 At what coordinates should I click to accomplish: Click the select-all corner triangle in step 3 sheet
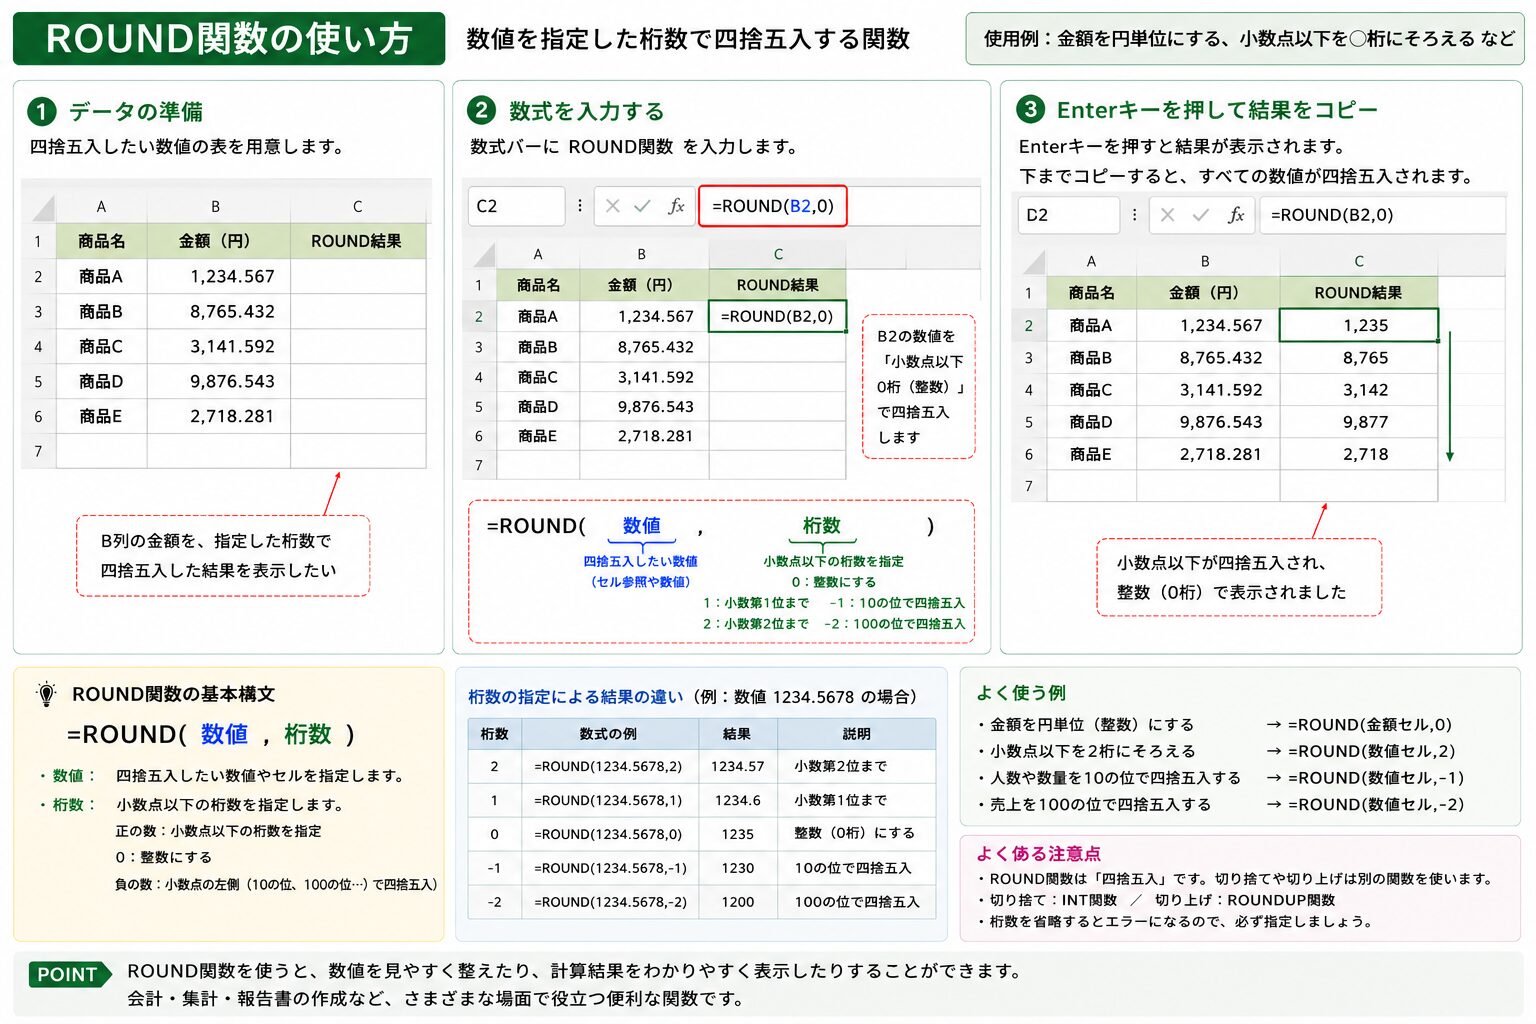[x=1033, y=262]
